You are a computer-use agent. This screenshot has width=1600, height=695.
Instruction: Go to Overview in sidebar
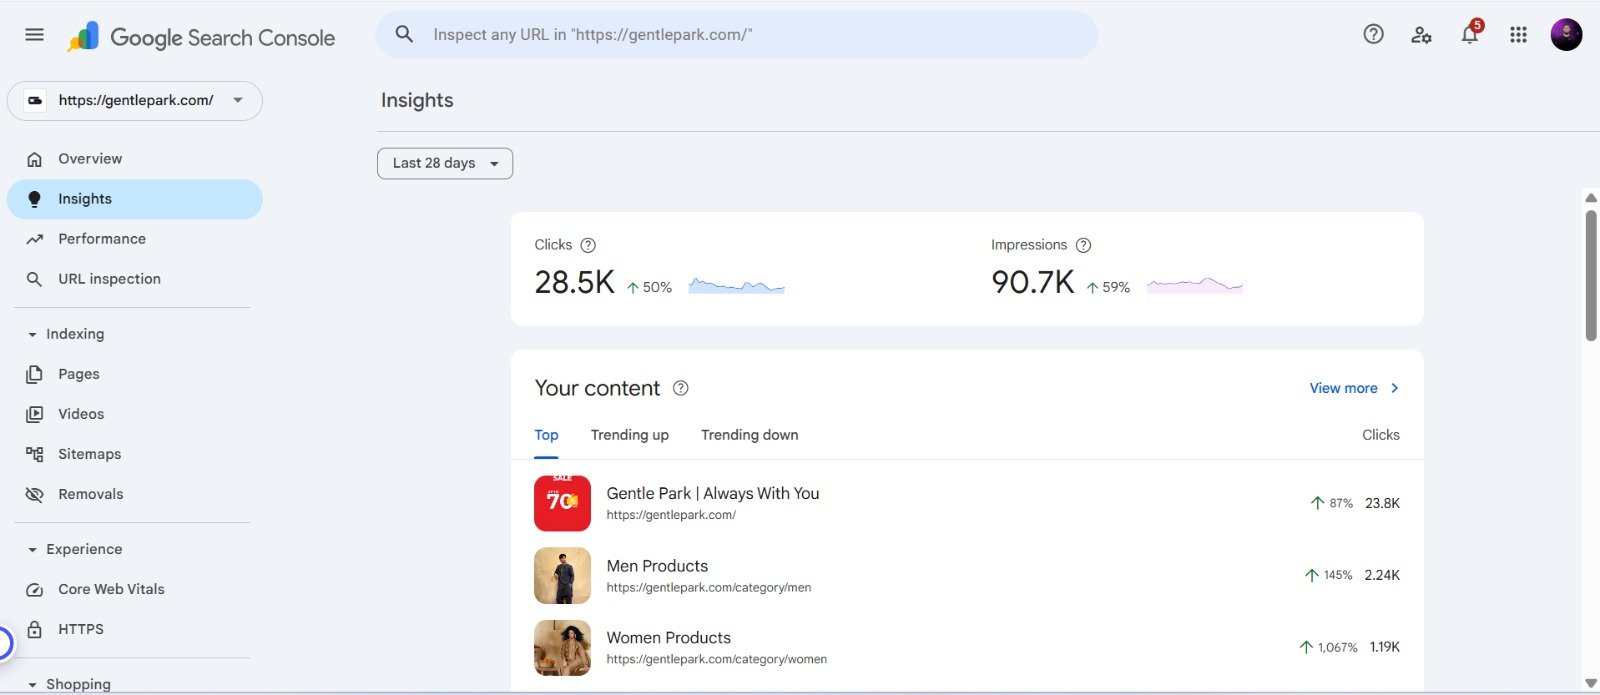click(135, 159)
